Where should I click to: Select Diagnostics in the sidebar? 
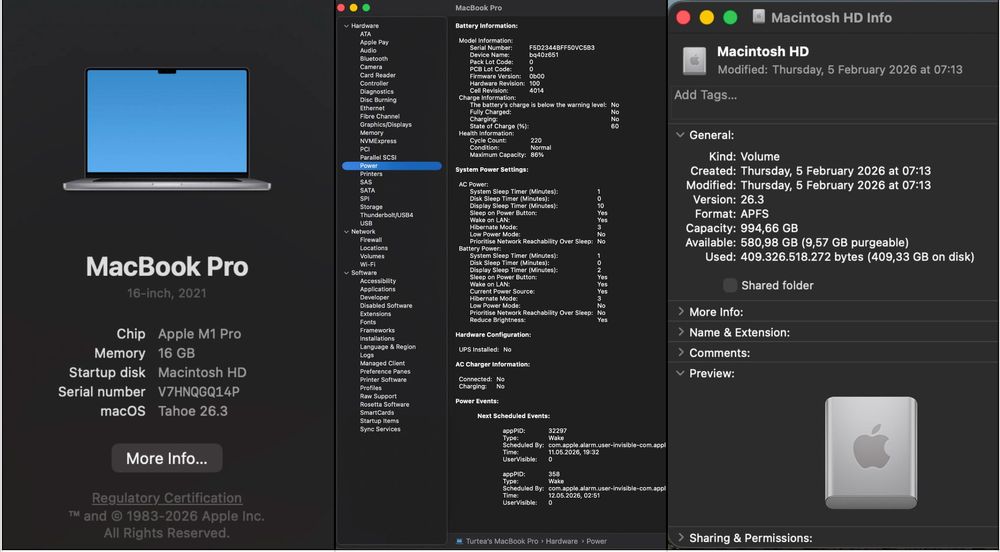click(376, 92)
